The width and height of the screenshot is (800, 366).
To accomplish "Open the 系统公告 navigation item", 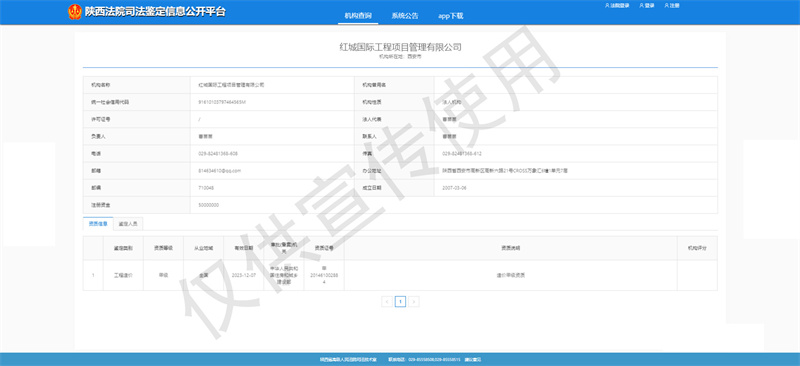I will point(405,16).
